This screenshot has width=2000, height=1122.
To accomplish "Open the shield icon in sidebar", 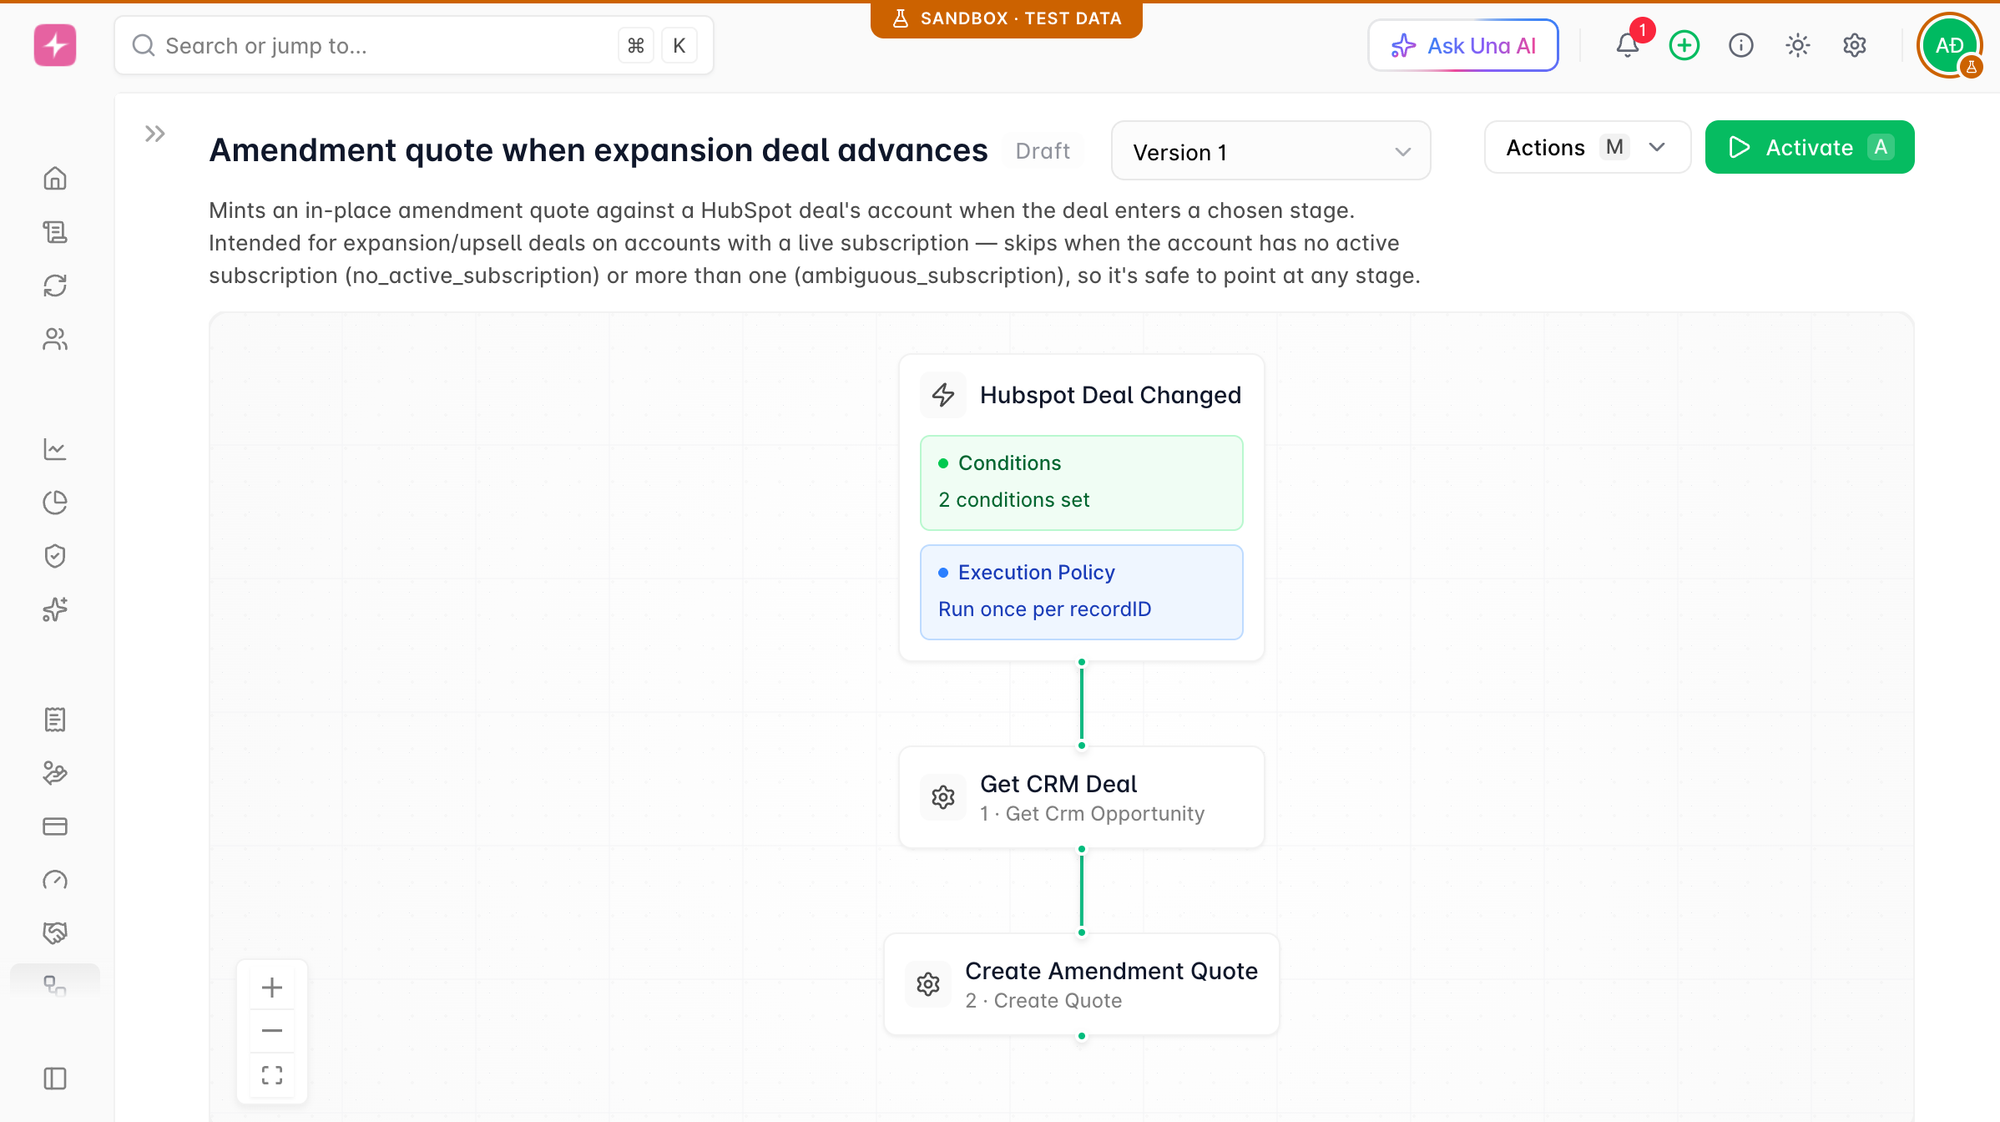I will coord(55,556).
